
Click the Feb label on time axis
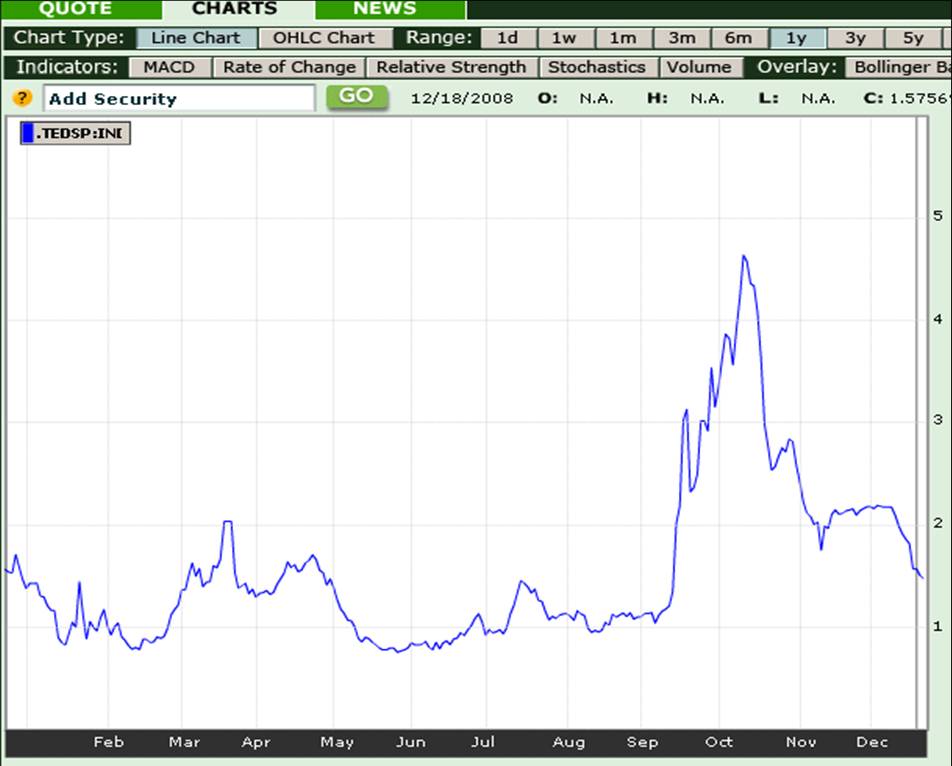click(x=109, y=742)
